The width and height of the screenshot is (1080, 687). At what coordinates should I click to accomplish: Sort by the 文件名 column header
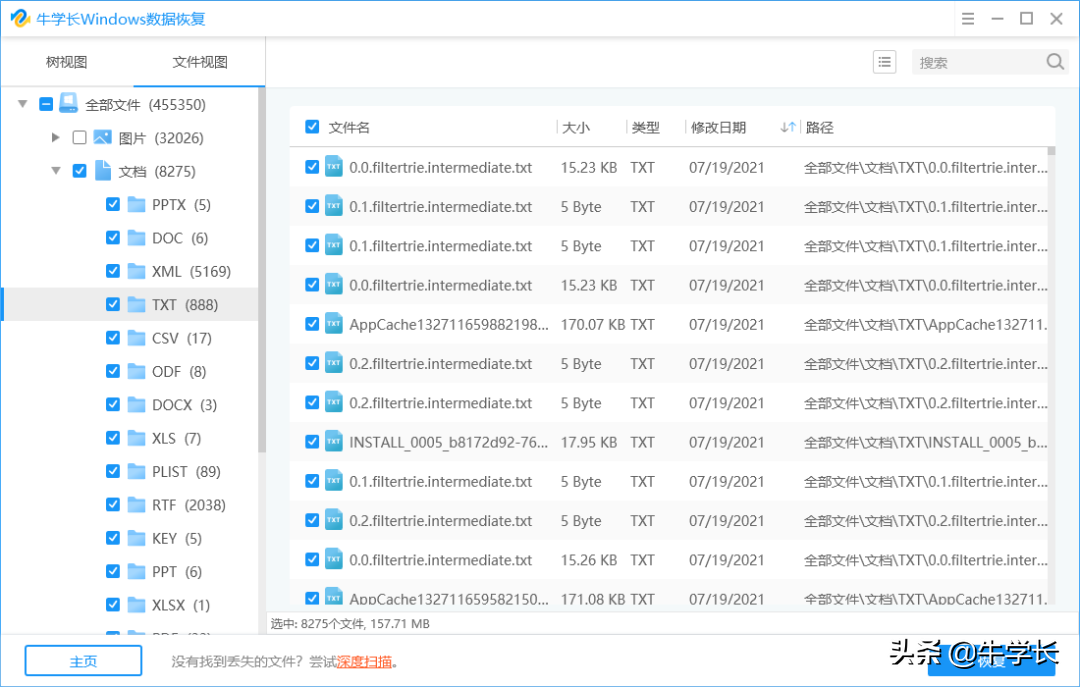coord(349,127)
